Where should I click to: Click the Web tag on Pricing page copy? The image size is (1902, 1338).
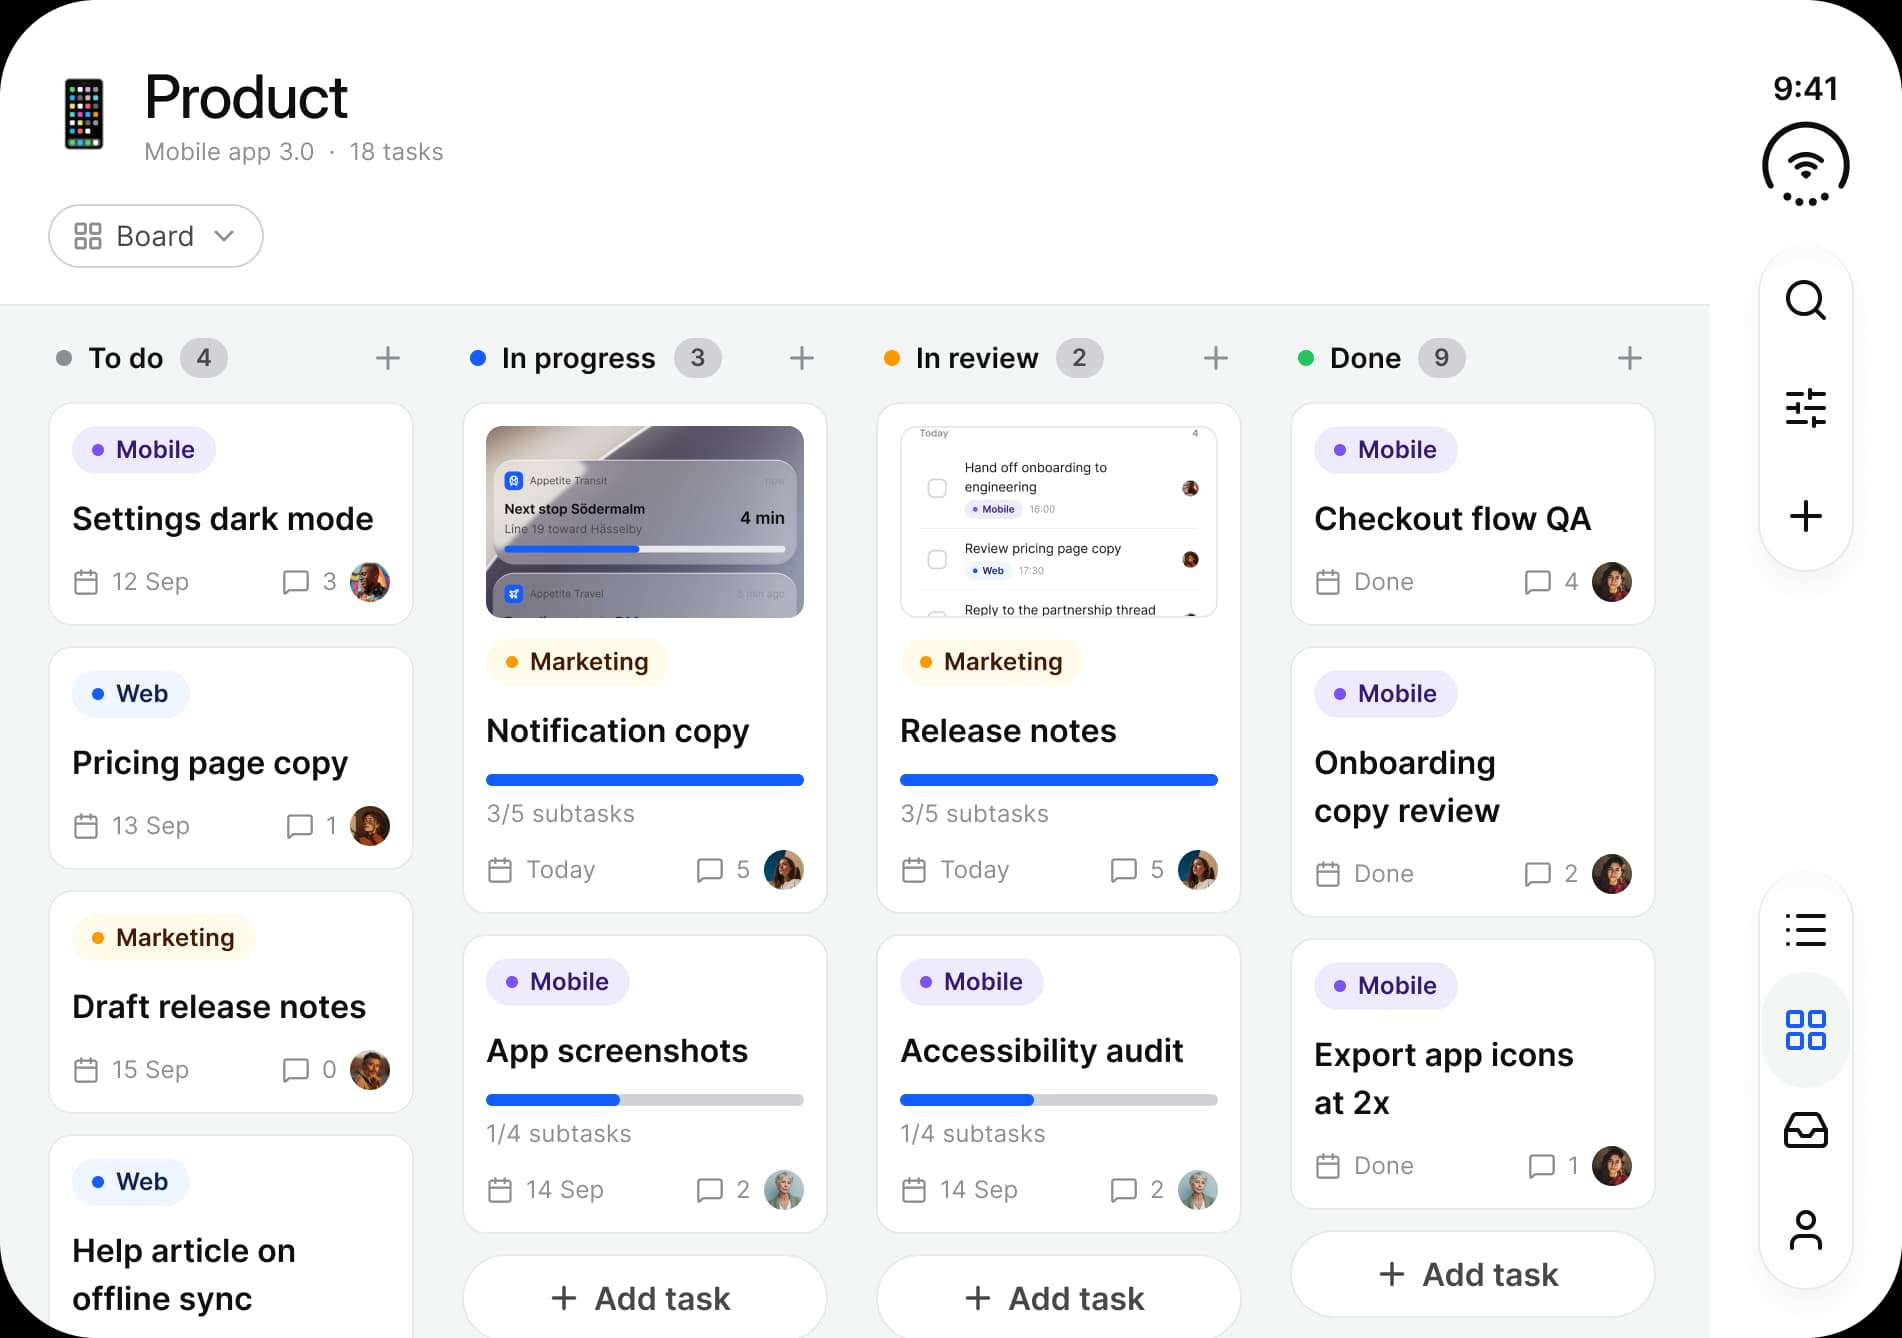click(130, 694)
